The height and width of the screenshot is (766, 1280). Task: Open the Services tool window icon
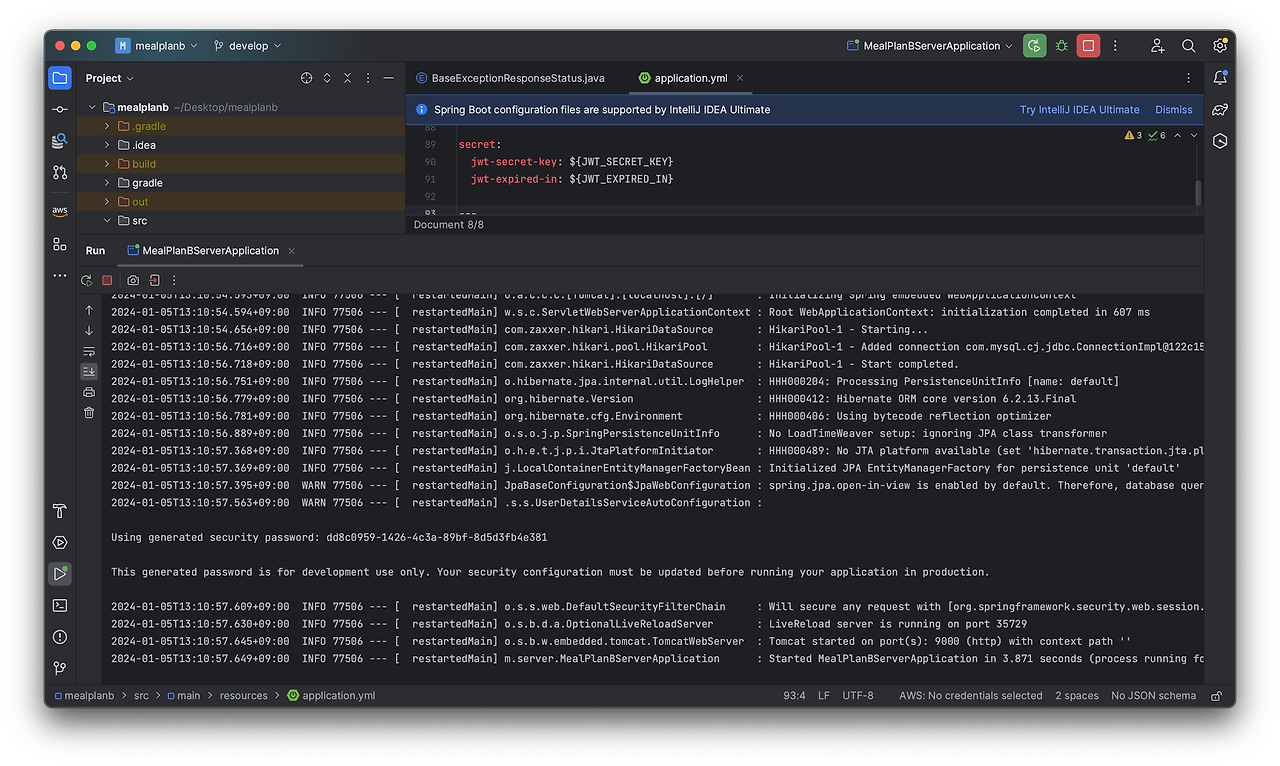point(60,542)
